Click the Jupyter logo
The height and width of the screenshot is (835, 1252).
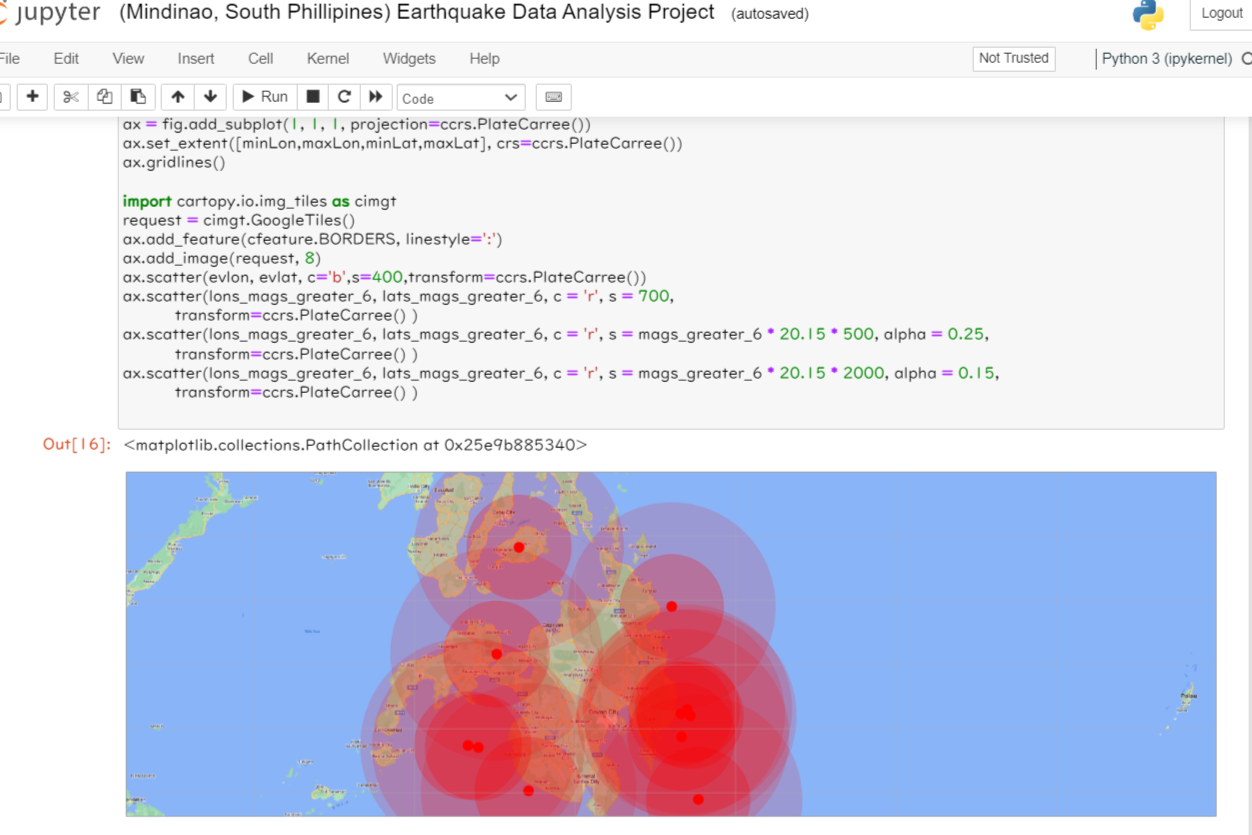point(51,13)
